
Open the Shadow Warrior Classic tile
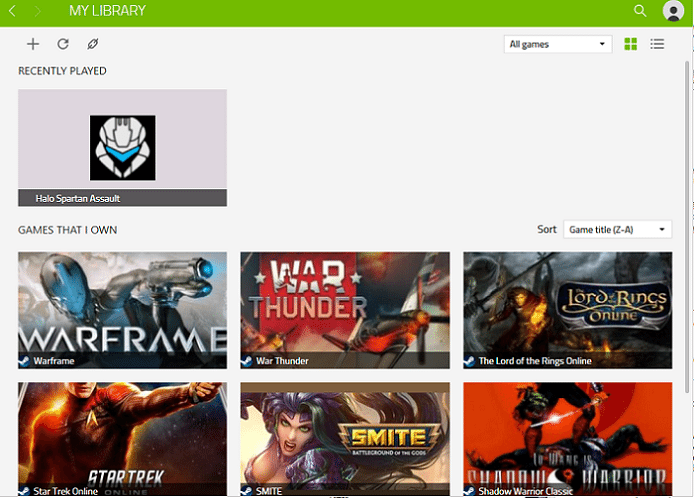point(567,439)
